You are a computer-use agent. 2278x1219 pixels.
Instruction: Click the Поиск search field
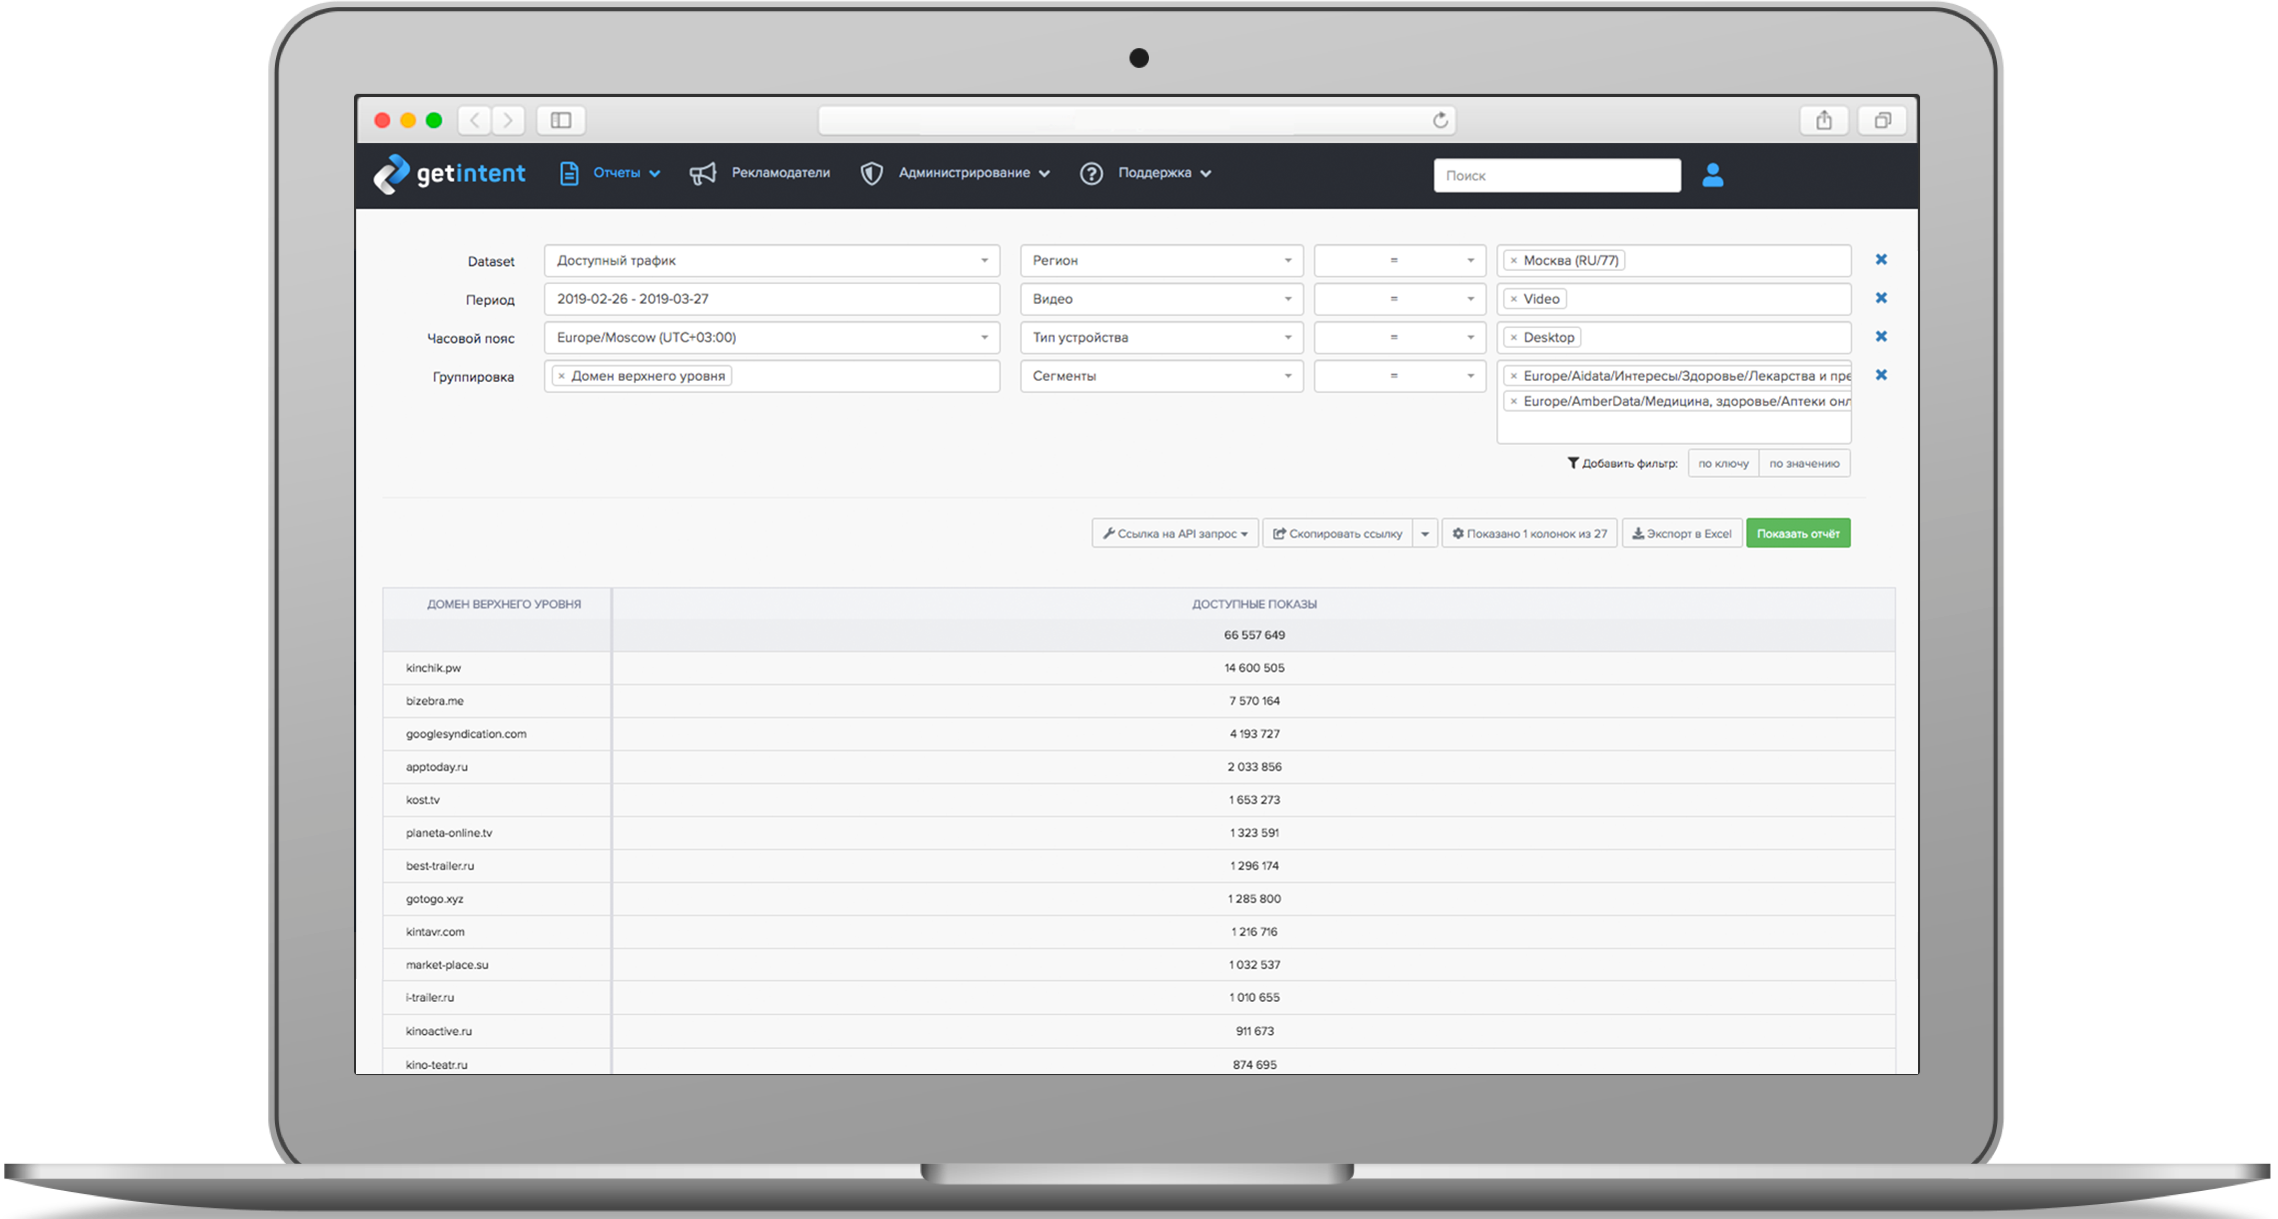coord(1556,175)
